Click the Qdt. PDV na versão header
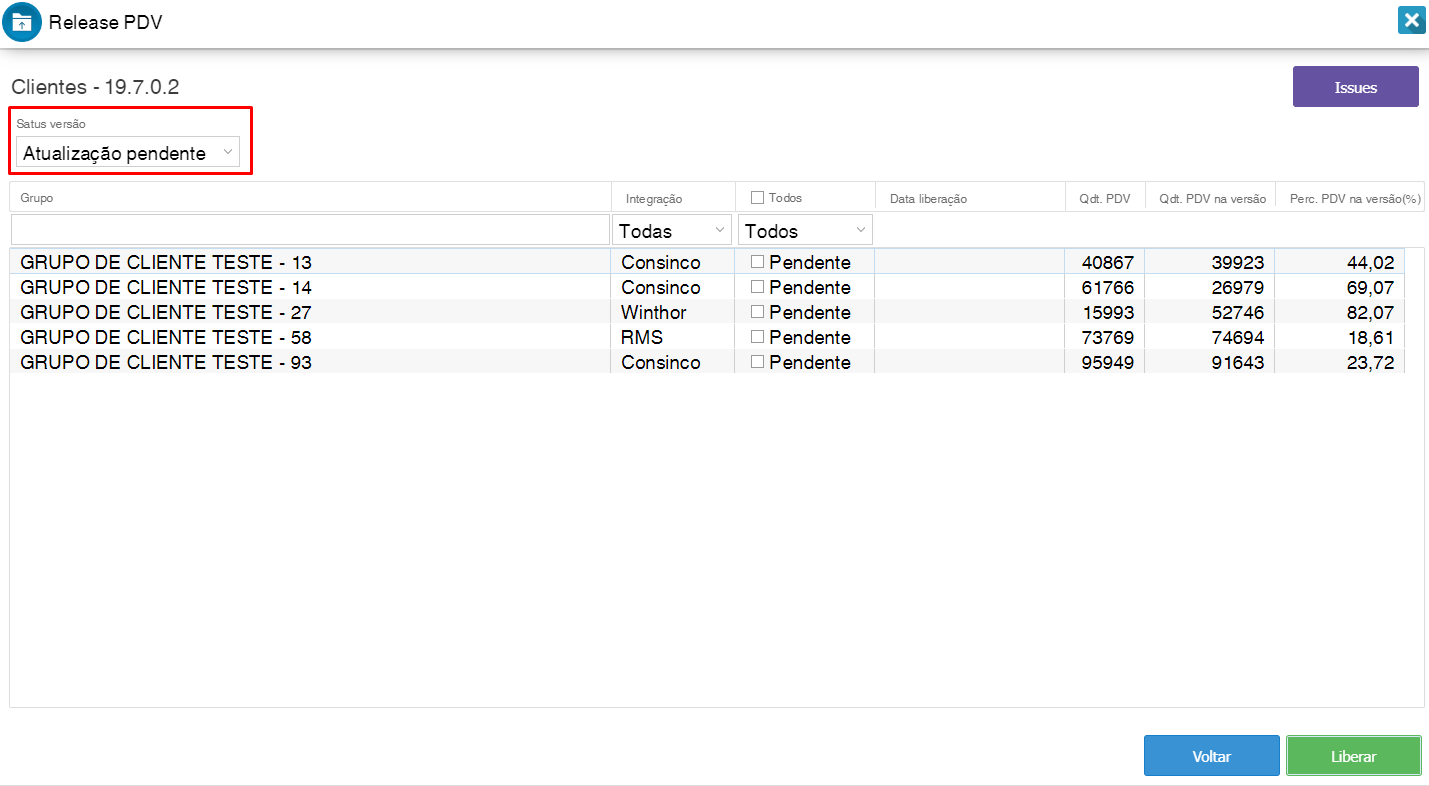The height and width of the screenshot is (786, 1429). pyautogui.click(x=1212, y=199)
